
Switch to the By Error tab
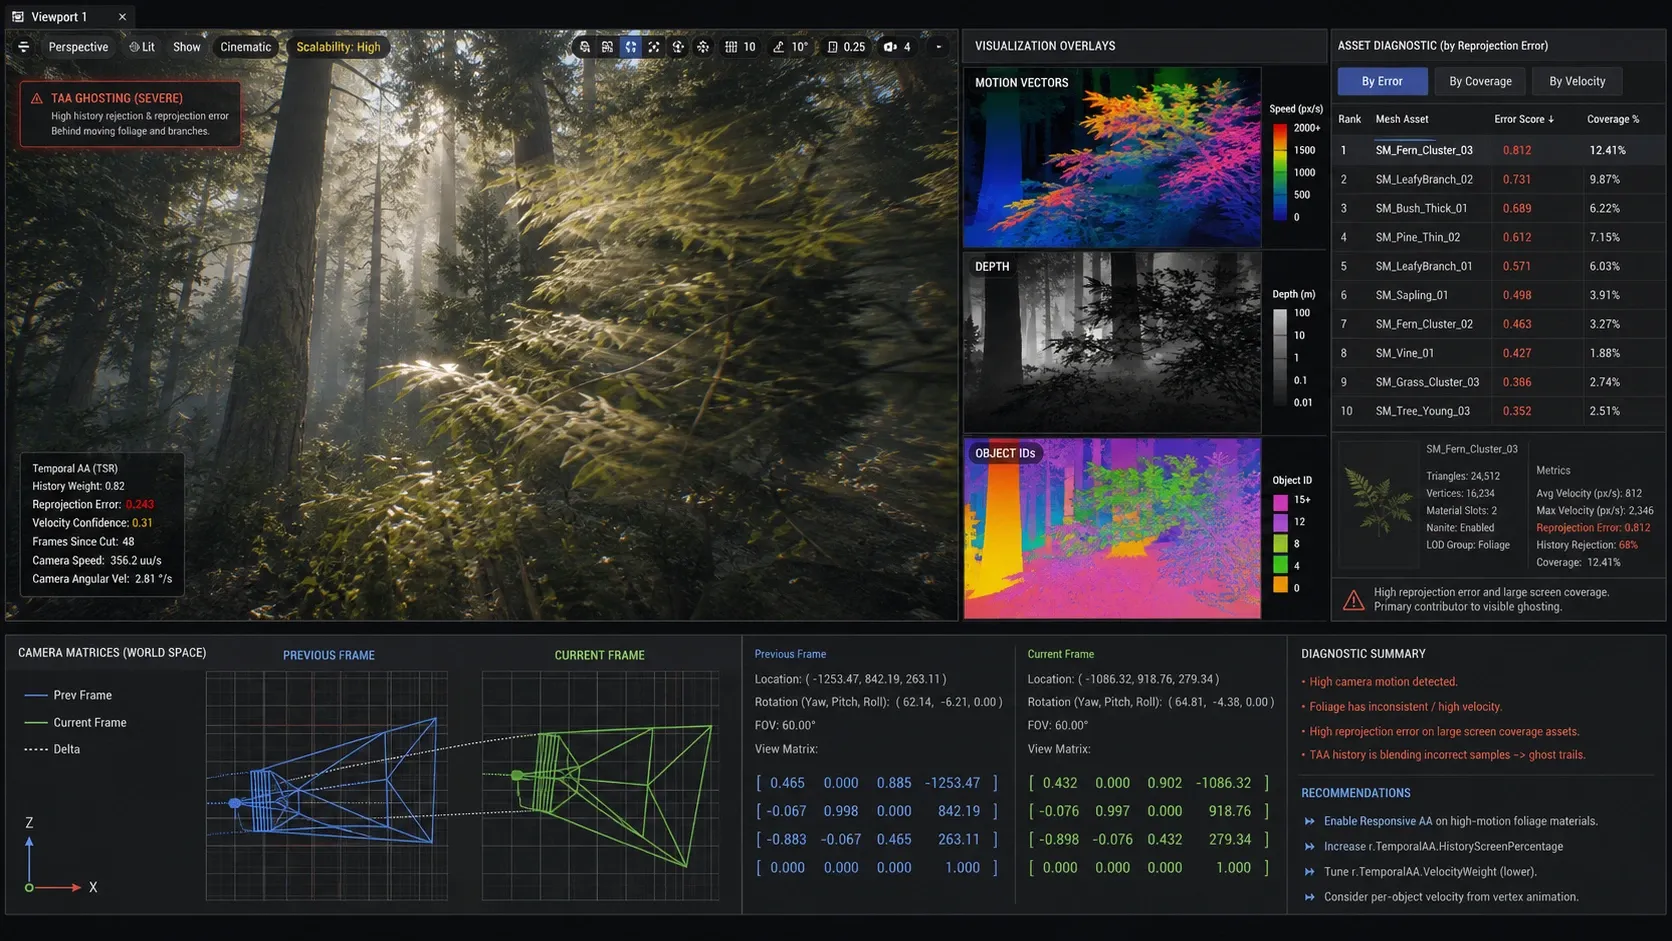pyautogui.click(x=1382, y=81)
